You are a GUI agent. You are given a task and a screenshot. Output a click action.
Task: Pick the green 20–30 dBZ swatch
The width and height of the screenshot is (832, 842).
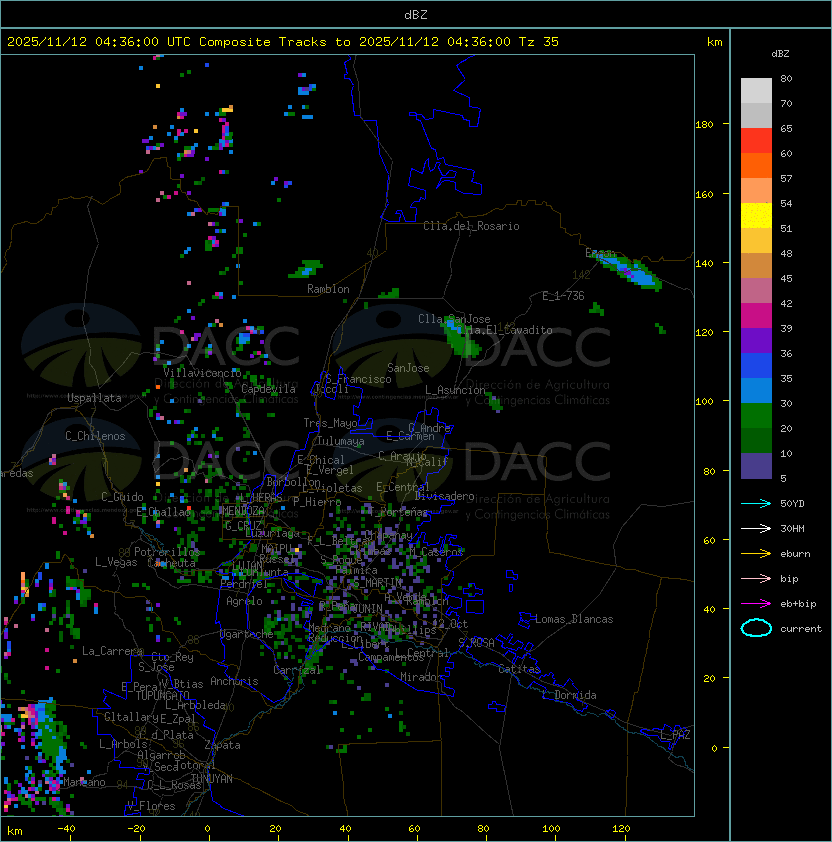click(x=756, y=416)
